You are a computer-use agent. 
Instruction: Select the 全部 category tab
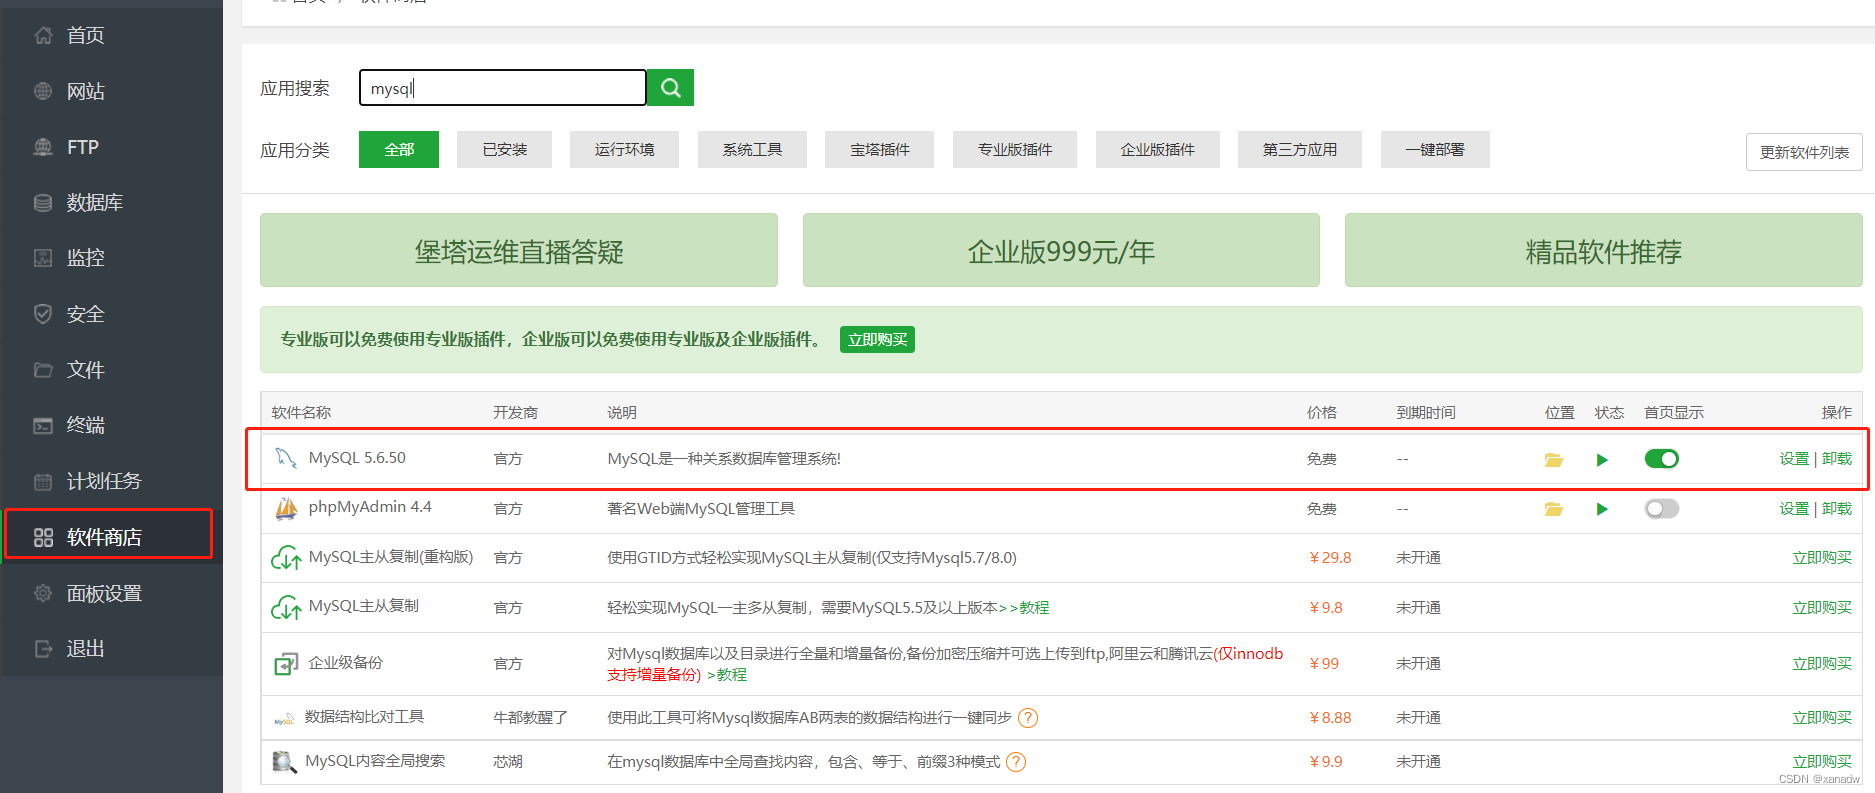399,150
